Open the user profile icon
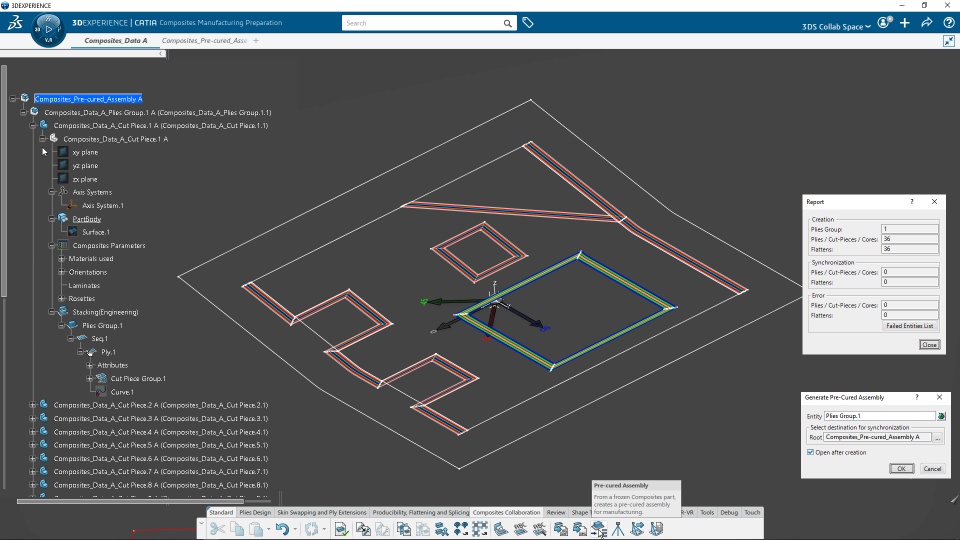The height and width of the screenshot is (540, 960). pyautogui.click(x=884, y=23)
